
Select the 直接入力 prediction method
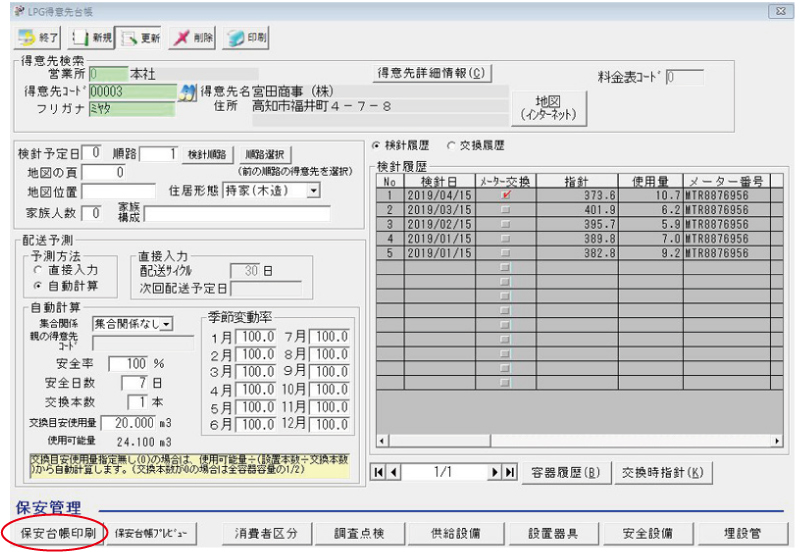click(39, 269)
